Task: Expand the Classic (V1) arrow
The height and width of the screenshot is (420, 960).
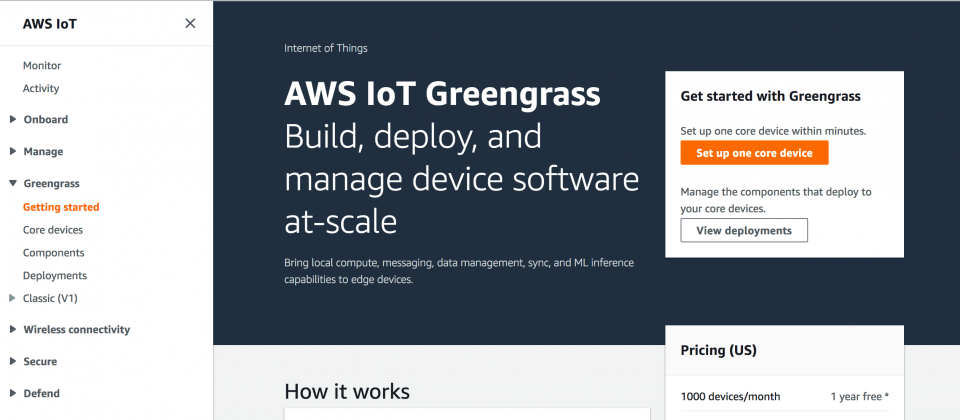Action: 13,298
